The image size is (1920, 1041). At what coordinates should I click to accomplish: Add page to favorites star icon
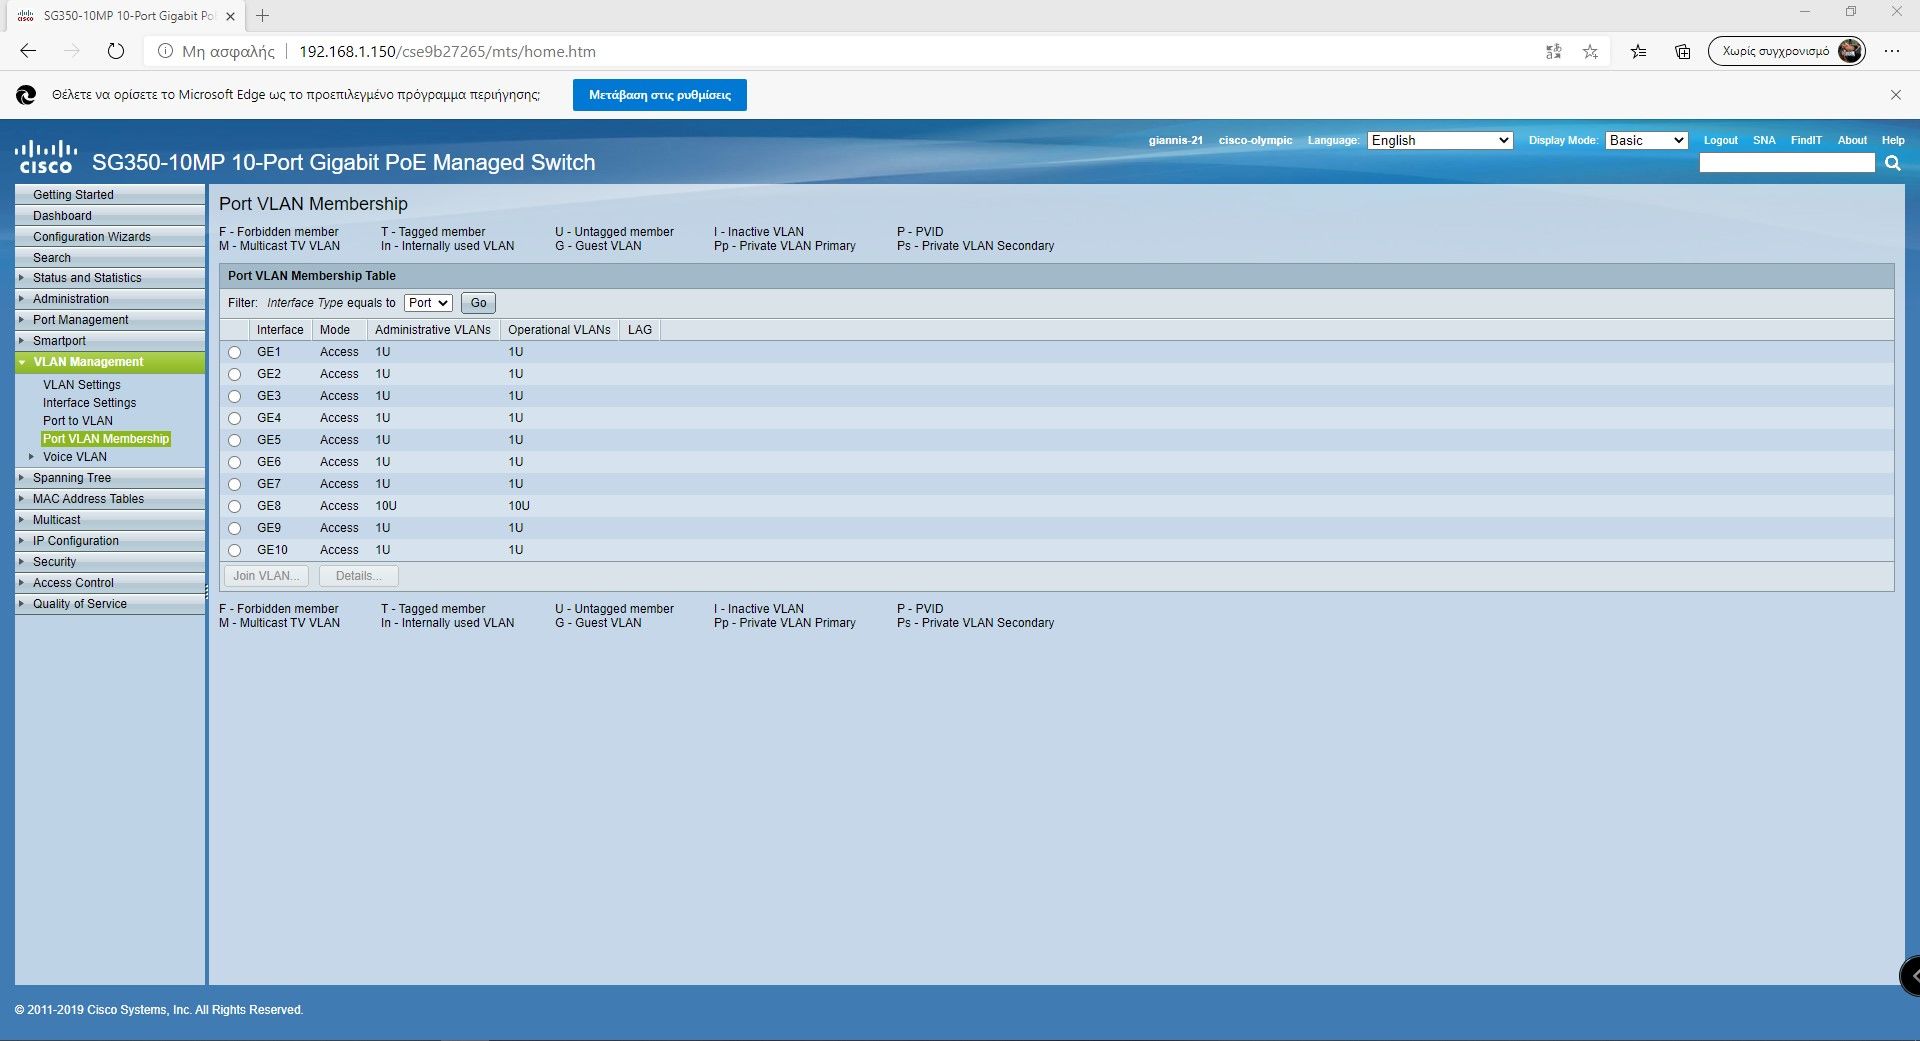click(x=1590, y=51)
